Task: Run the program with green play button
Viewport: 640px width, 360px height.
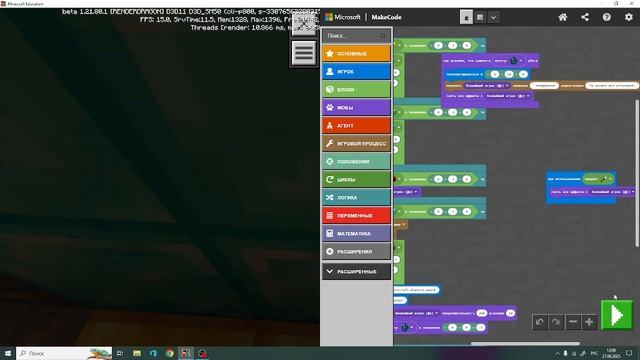Action: tap(617, 315)
